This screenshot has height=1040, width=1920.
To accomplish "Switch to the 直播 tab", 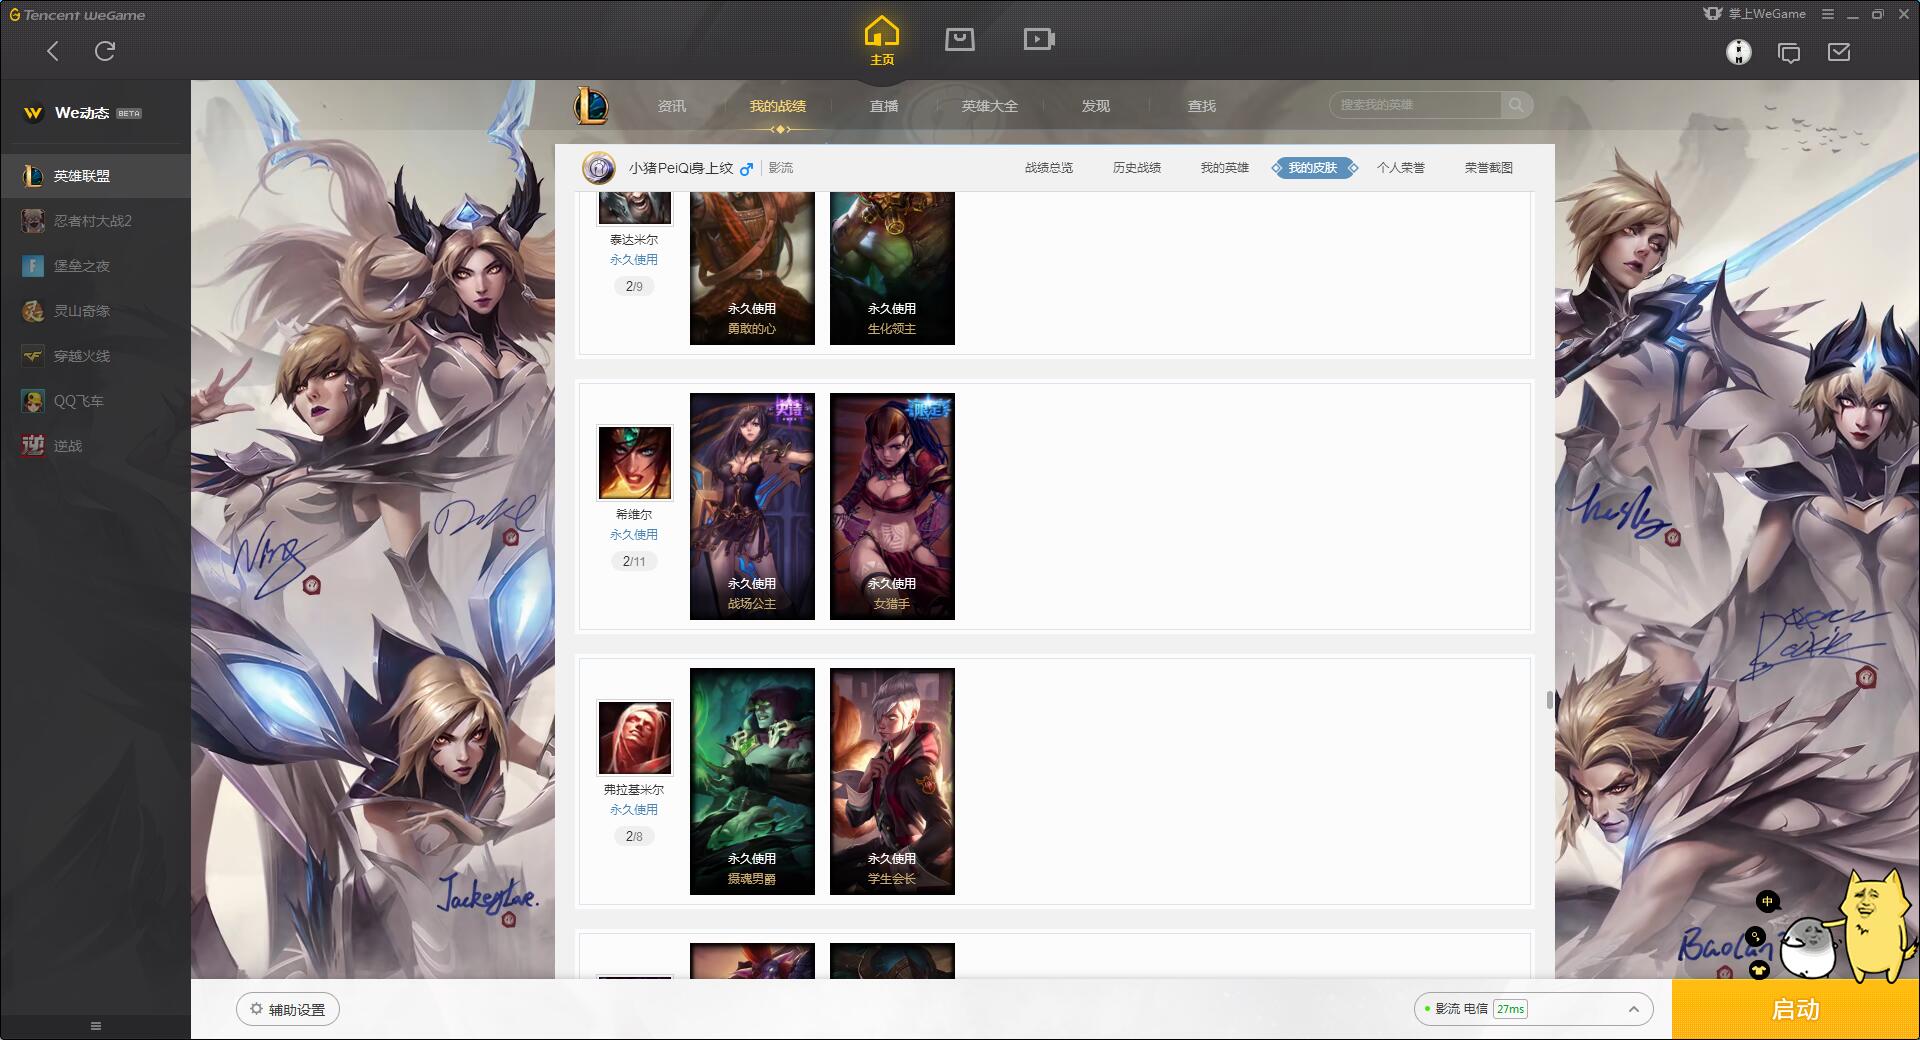I will point(884,106).
